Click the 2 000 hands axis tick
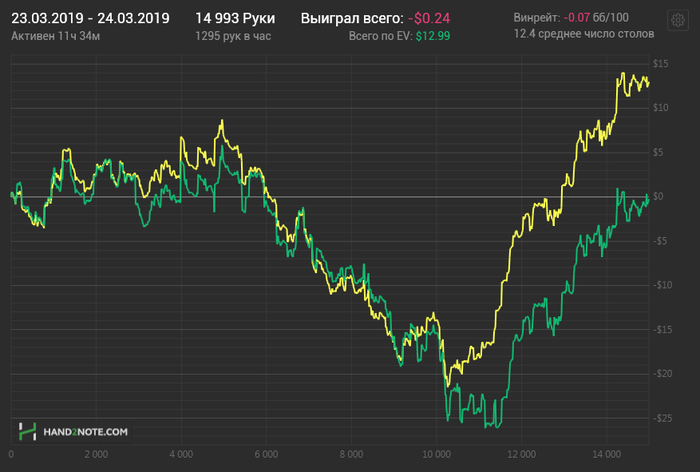The width and height of the screenshot is (700, 472). tap(96, 453)
